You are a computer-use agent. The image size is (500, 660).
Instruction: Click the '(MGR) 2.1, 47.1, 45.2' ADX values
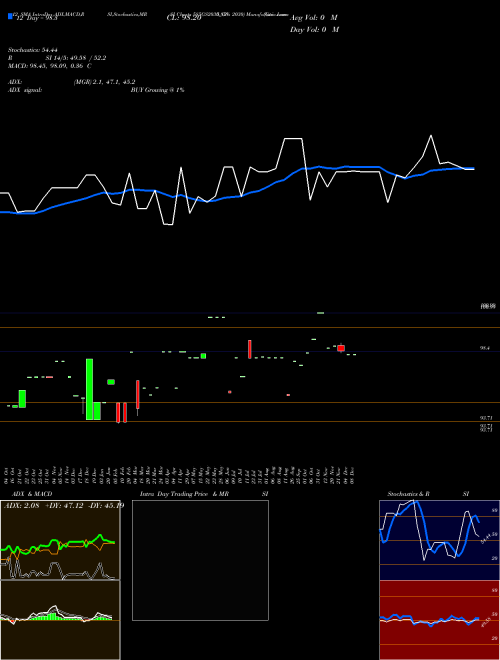click(104, 82)
